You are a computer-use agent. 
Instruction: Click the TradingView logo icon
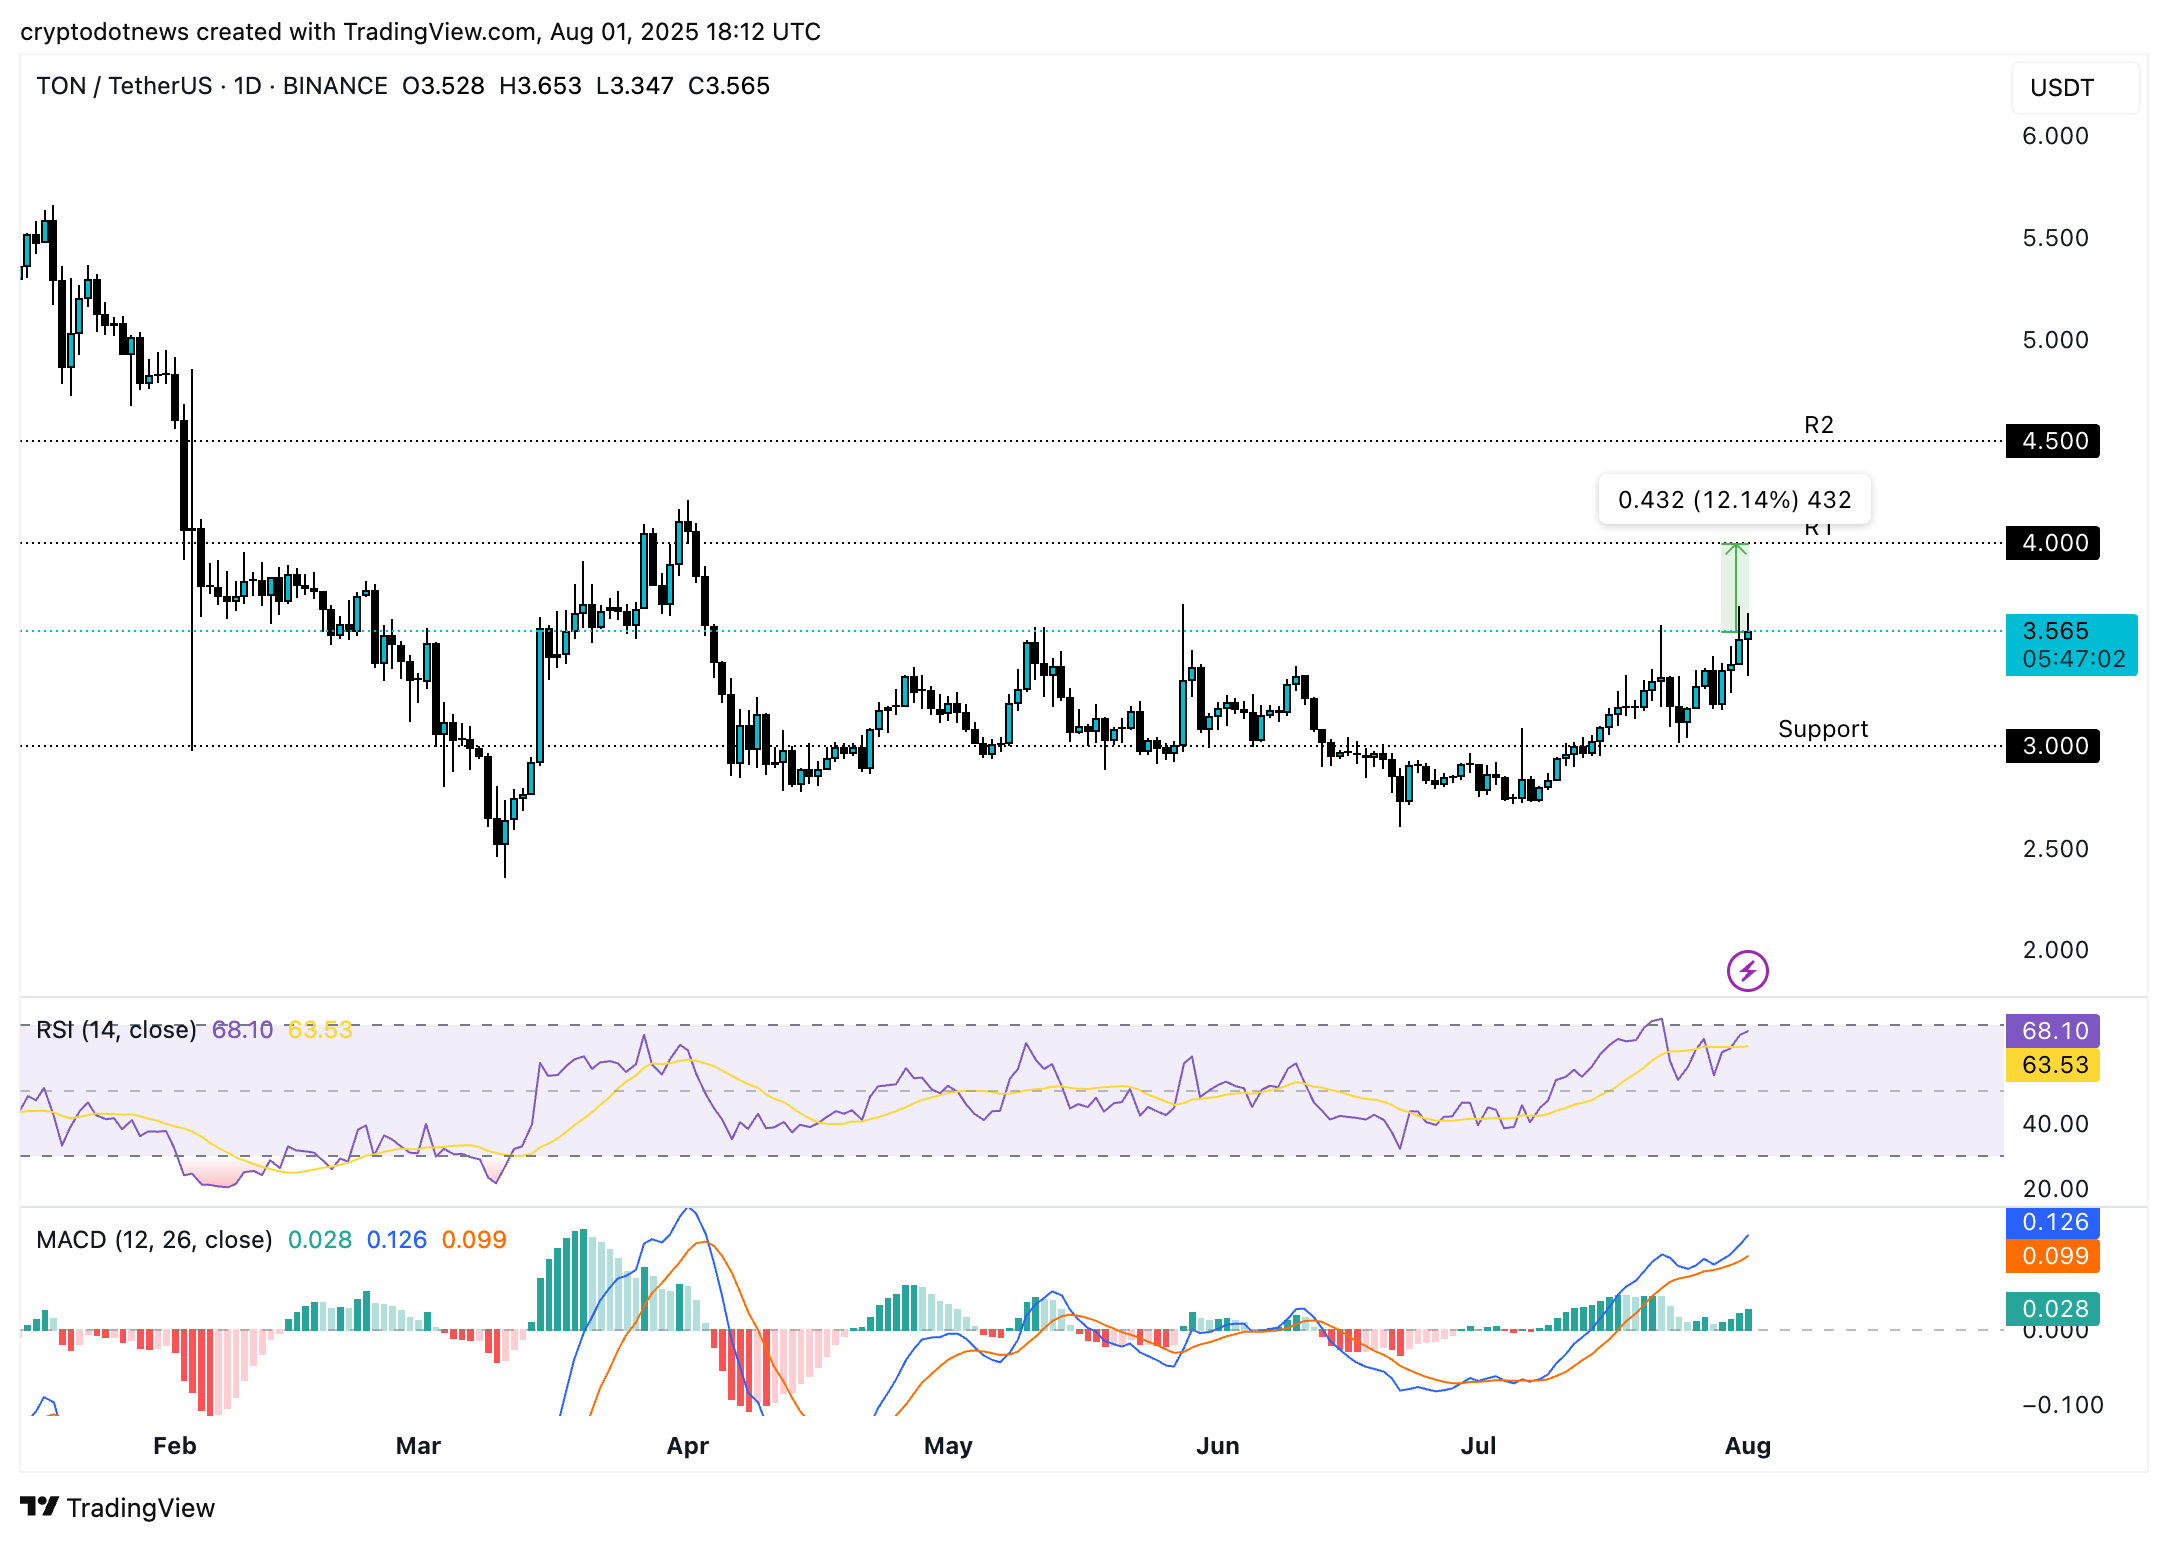[x=40, y=1506]
